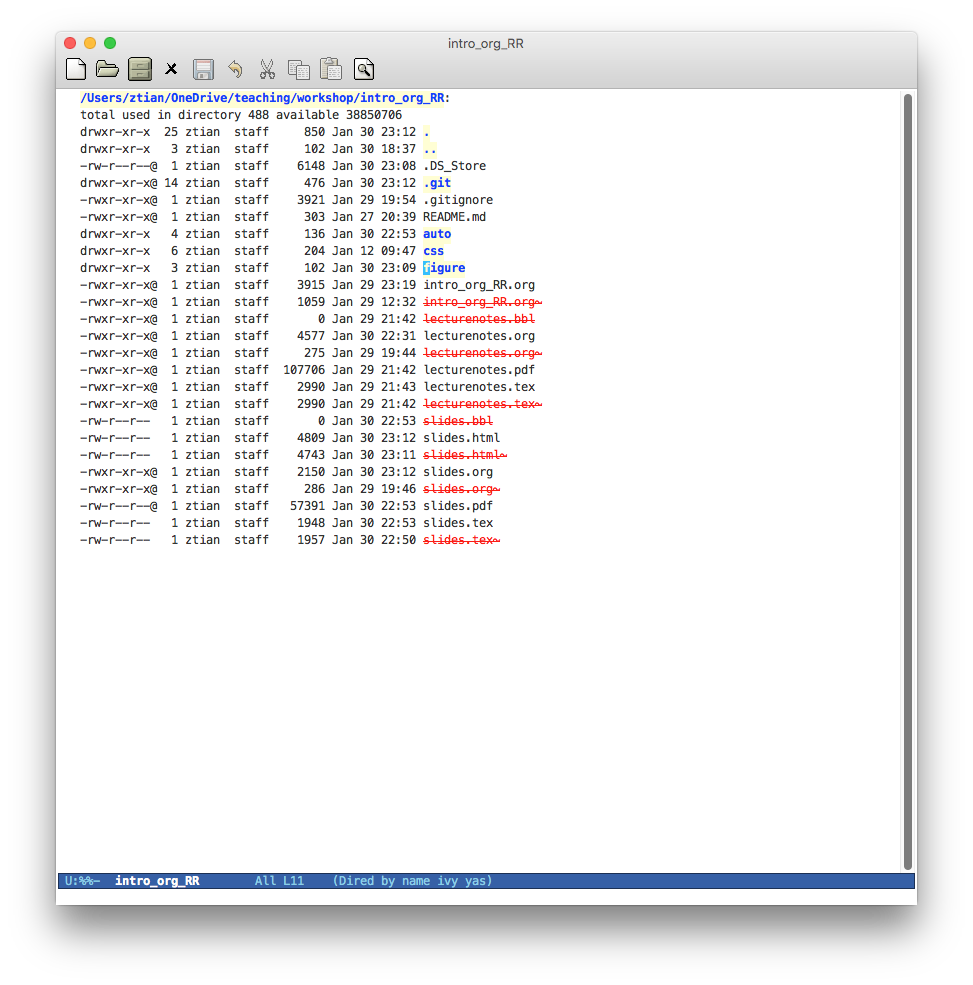This screenshot has height=985, width=973.
Task: Open slides.tex file
Action: (x=458, y=522)
